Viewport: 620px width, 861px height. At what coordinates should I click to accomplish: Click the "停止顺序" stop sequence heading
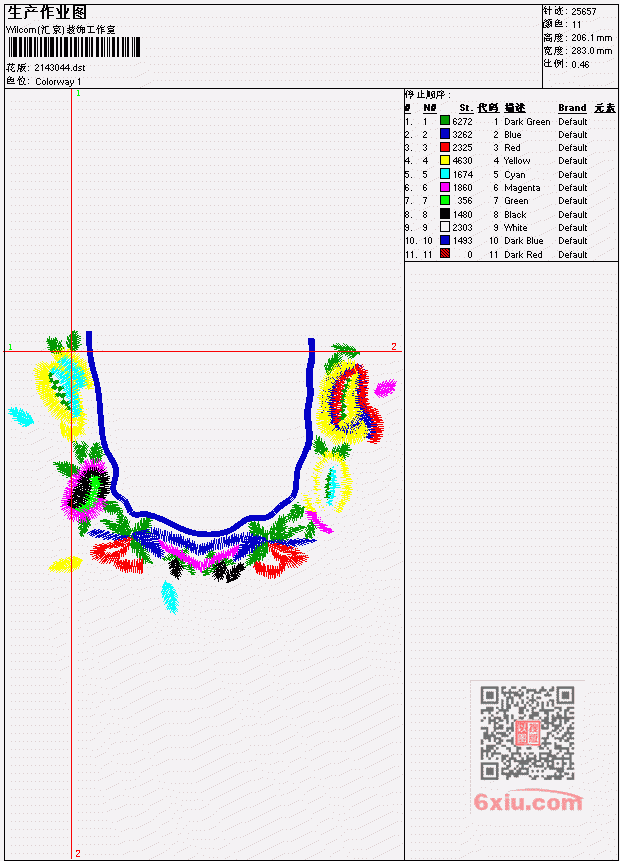point(427,94)
